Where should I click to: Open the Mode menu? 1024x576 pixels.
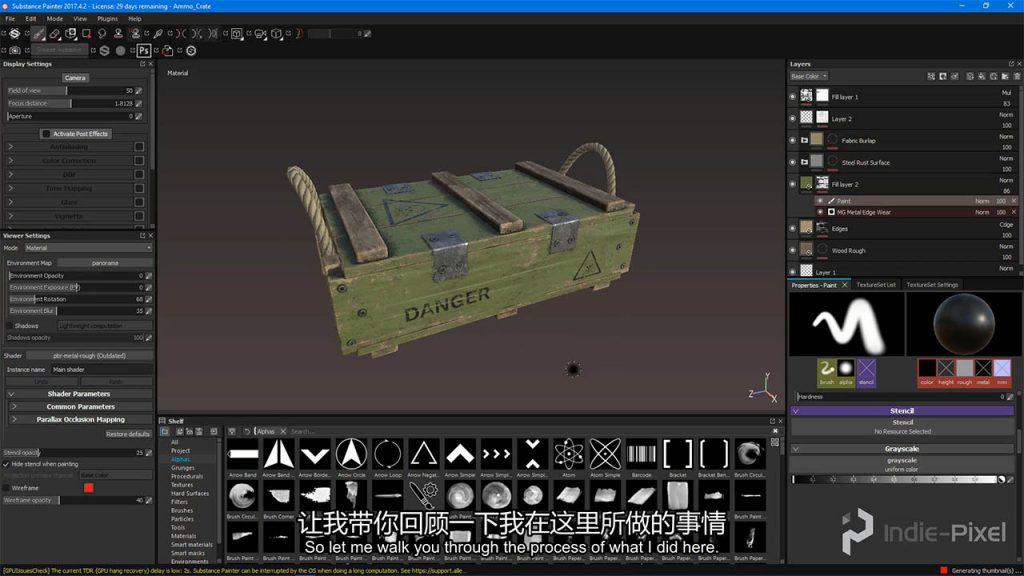click(55, 19)
